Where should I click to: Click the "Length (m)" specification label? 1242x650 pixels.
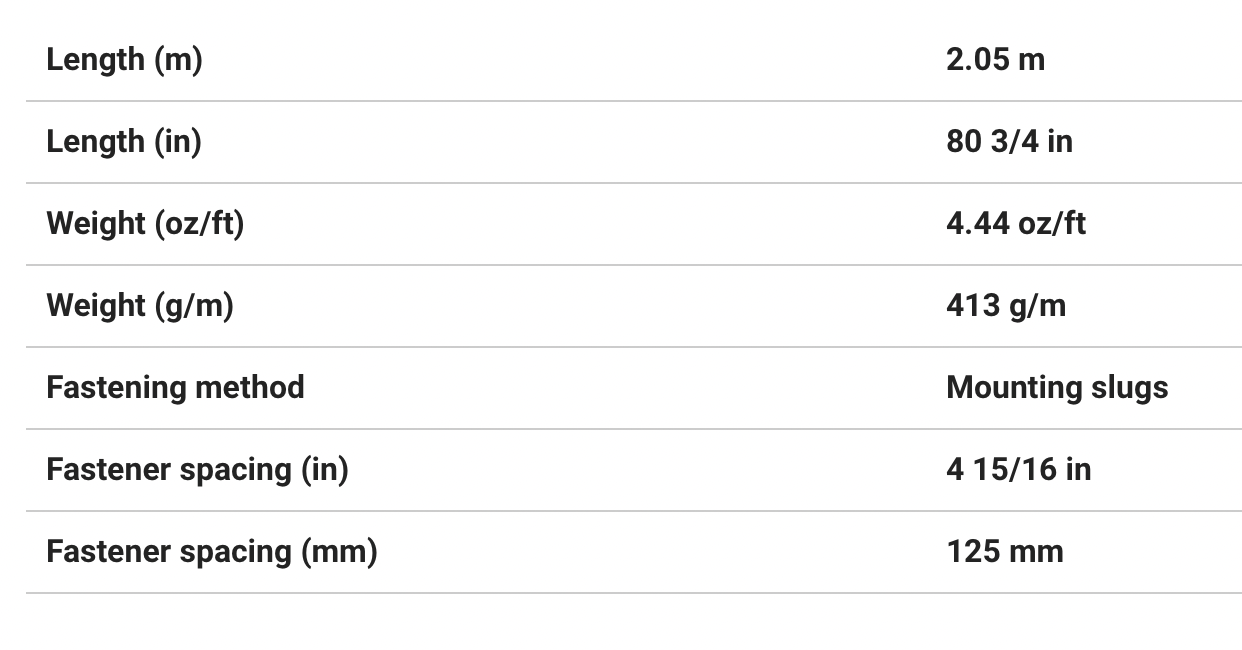pyautogui.click(x=124, y=60)
